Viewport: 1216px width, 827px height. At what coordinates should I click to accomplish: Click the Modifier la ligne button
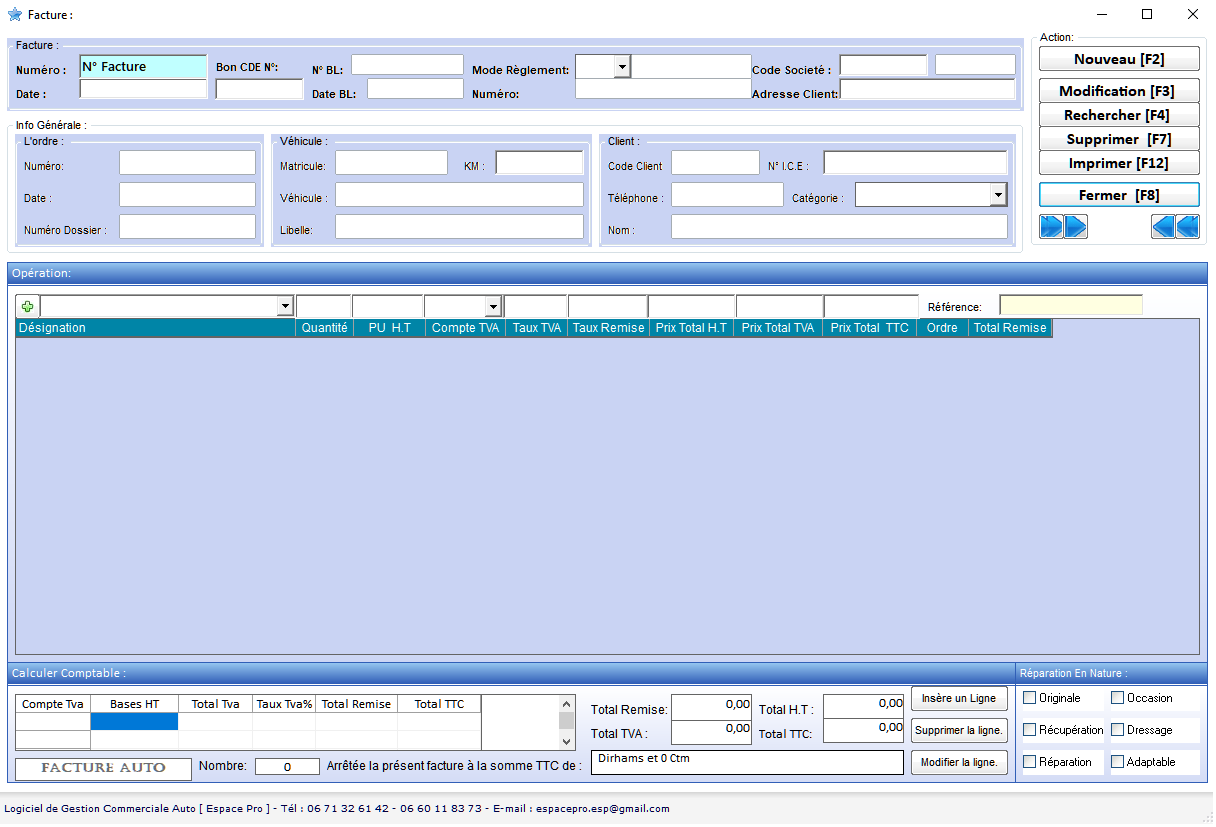959,763
